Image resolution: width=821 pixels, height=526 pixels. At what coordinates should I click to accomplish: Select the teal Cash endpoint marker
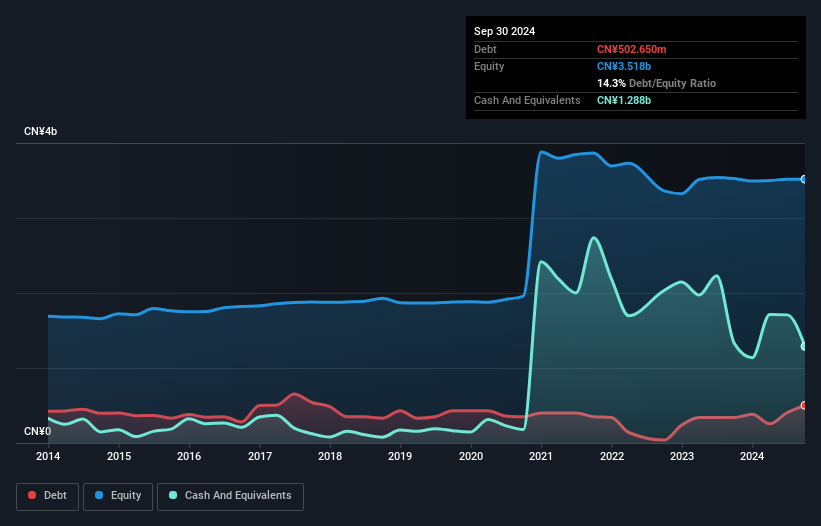coord(804,346)
